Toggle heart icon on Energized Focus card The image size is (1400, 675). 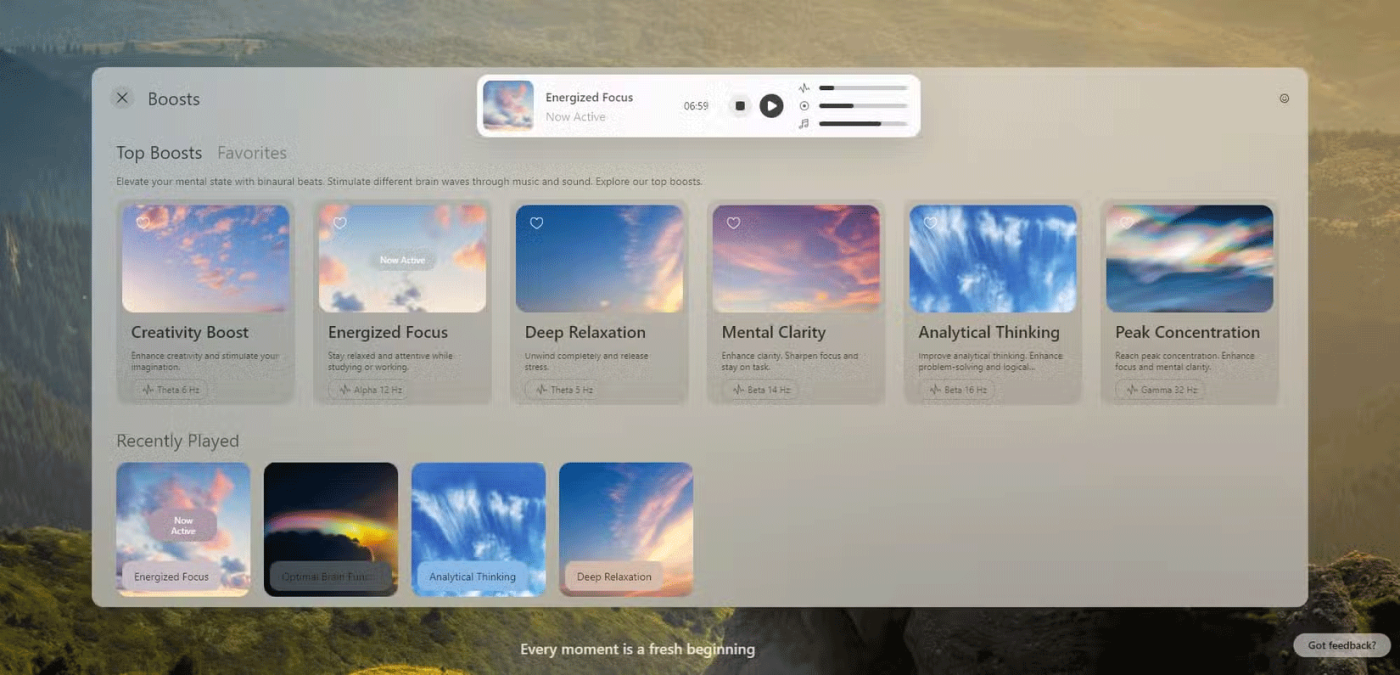[340, 223]
